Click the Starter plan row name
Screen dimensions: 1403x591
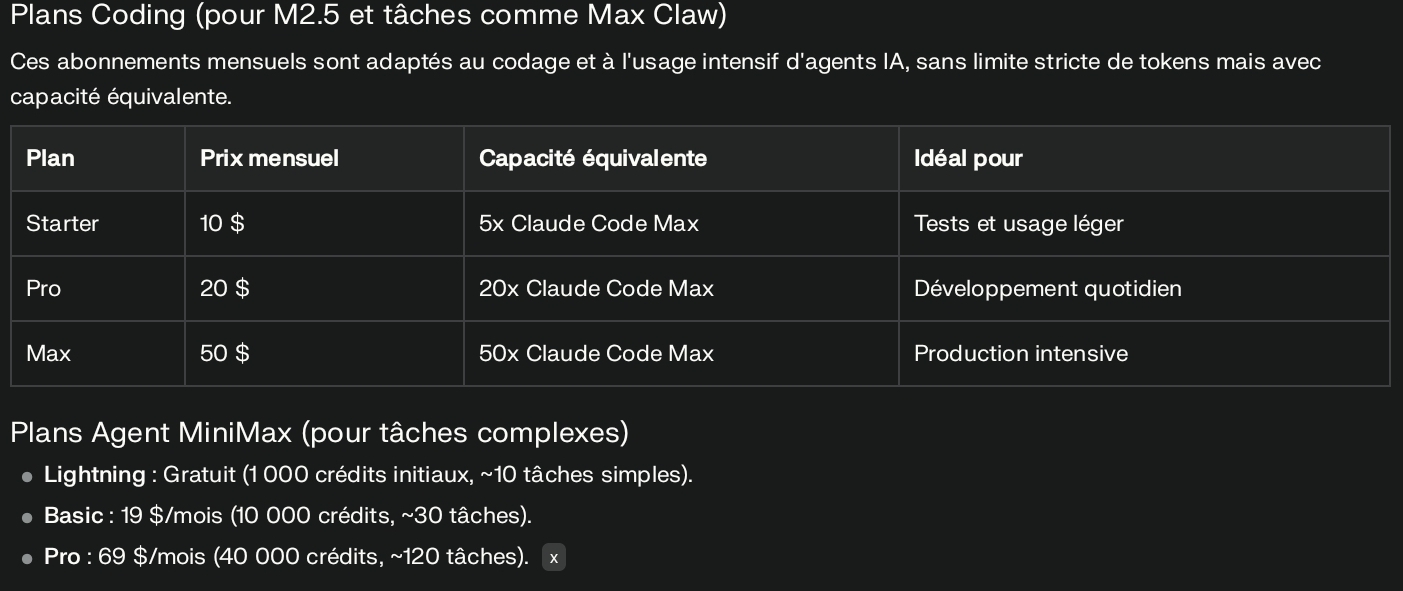coord(98,223)
